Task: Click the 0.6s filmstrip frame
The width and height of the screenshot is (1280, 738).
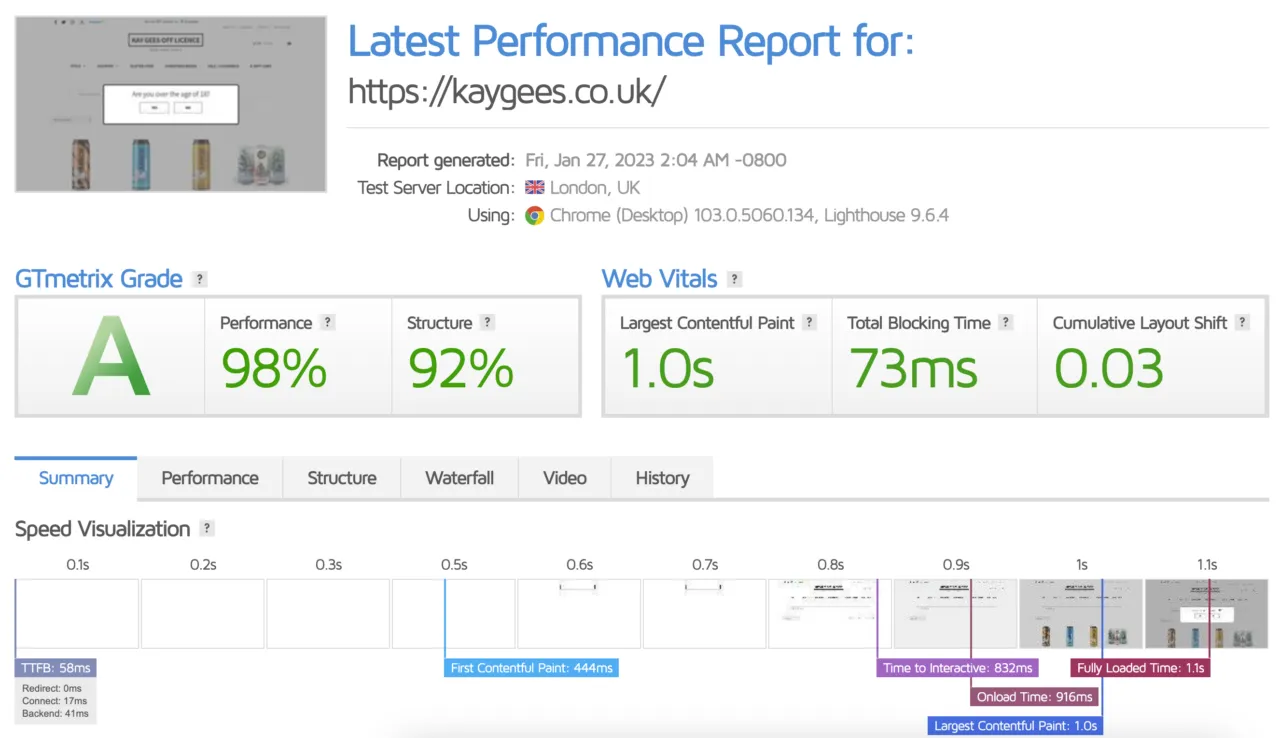Action: pyautogui.click(x=579, y=614)
